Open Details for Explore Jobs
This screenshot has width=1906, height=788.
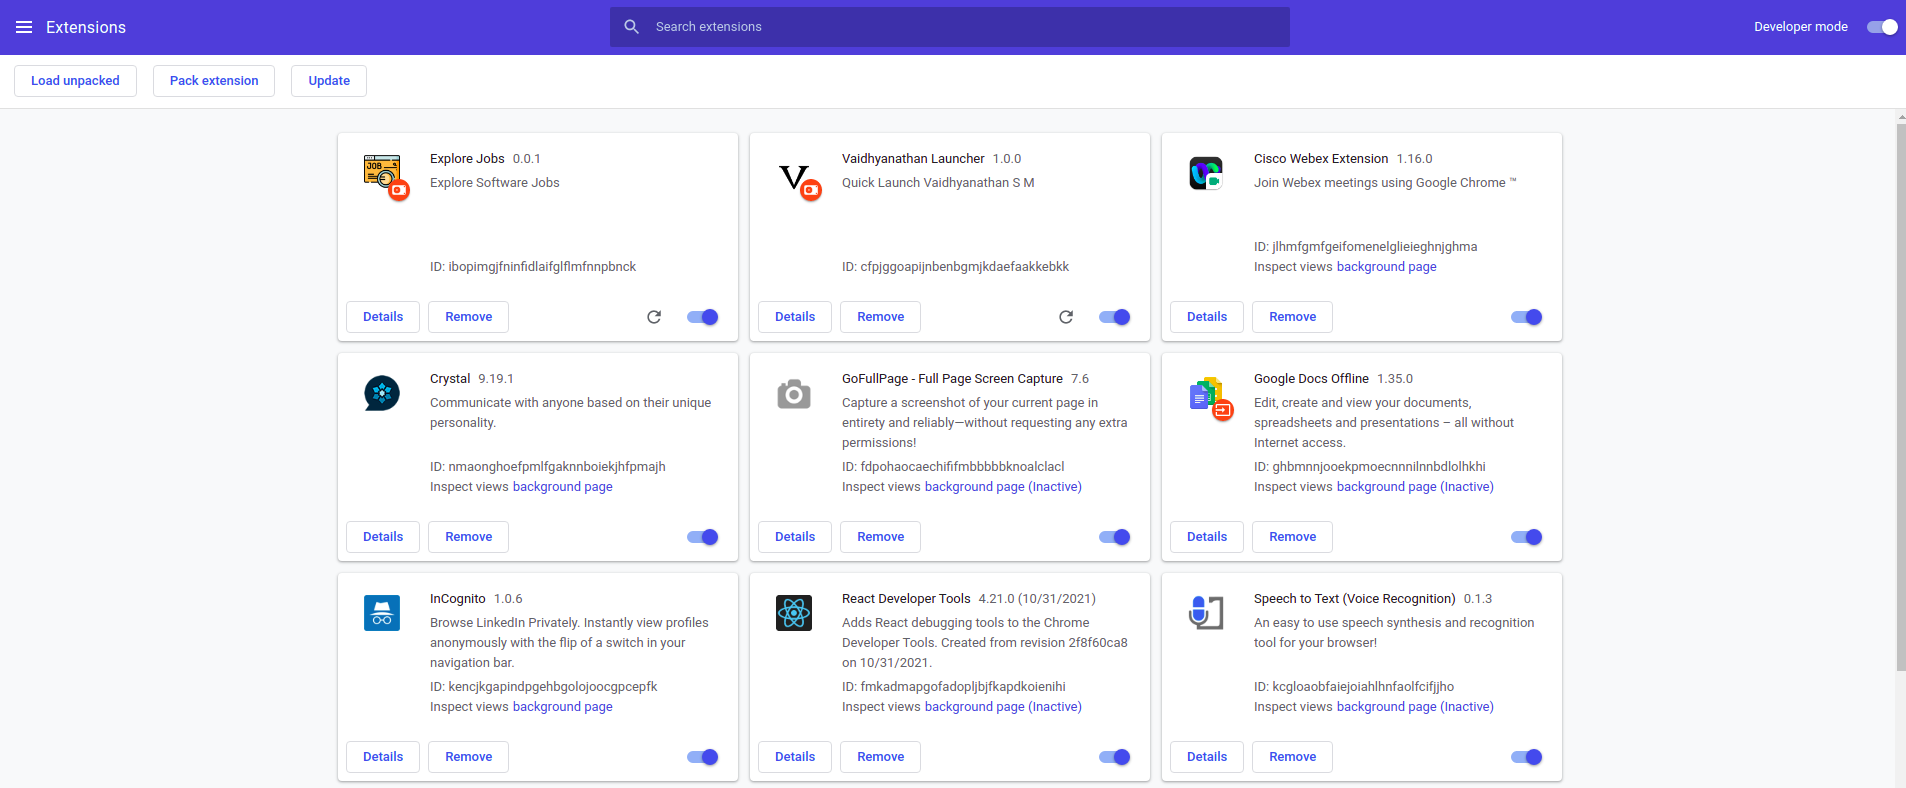[x=383, y=317]
